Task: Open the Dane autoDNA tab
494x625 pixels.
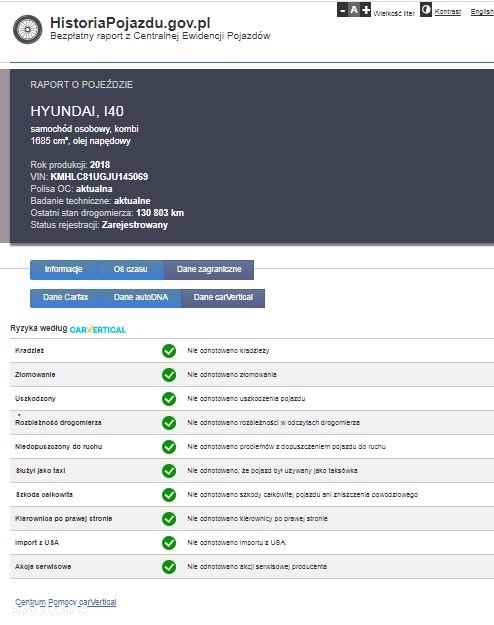Action: (x=141, y=297)
